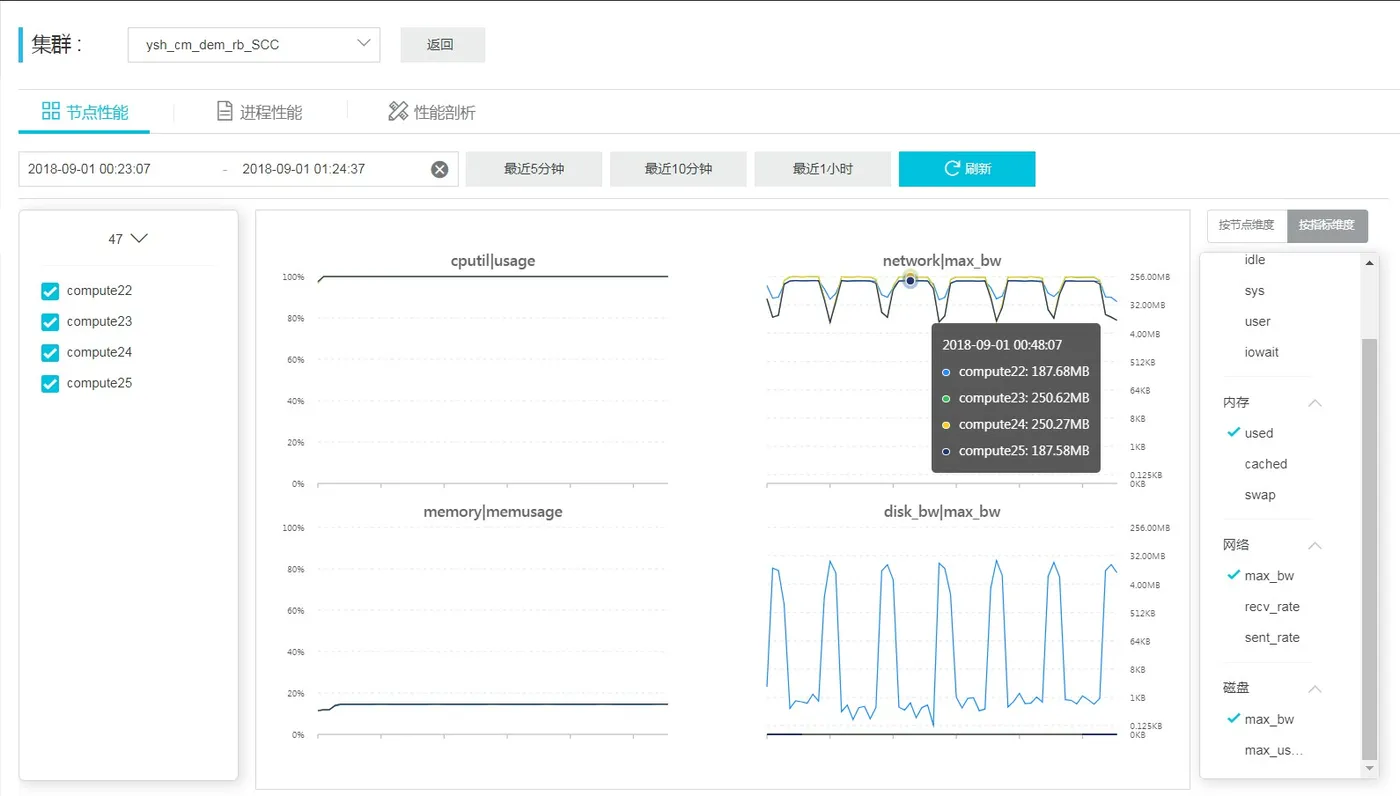Click the disk_bw|max_bw chart title
Viewport: 1400px width, 796px height.
coord(942,512)
